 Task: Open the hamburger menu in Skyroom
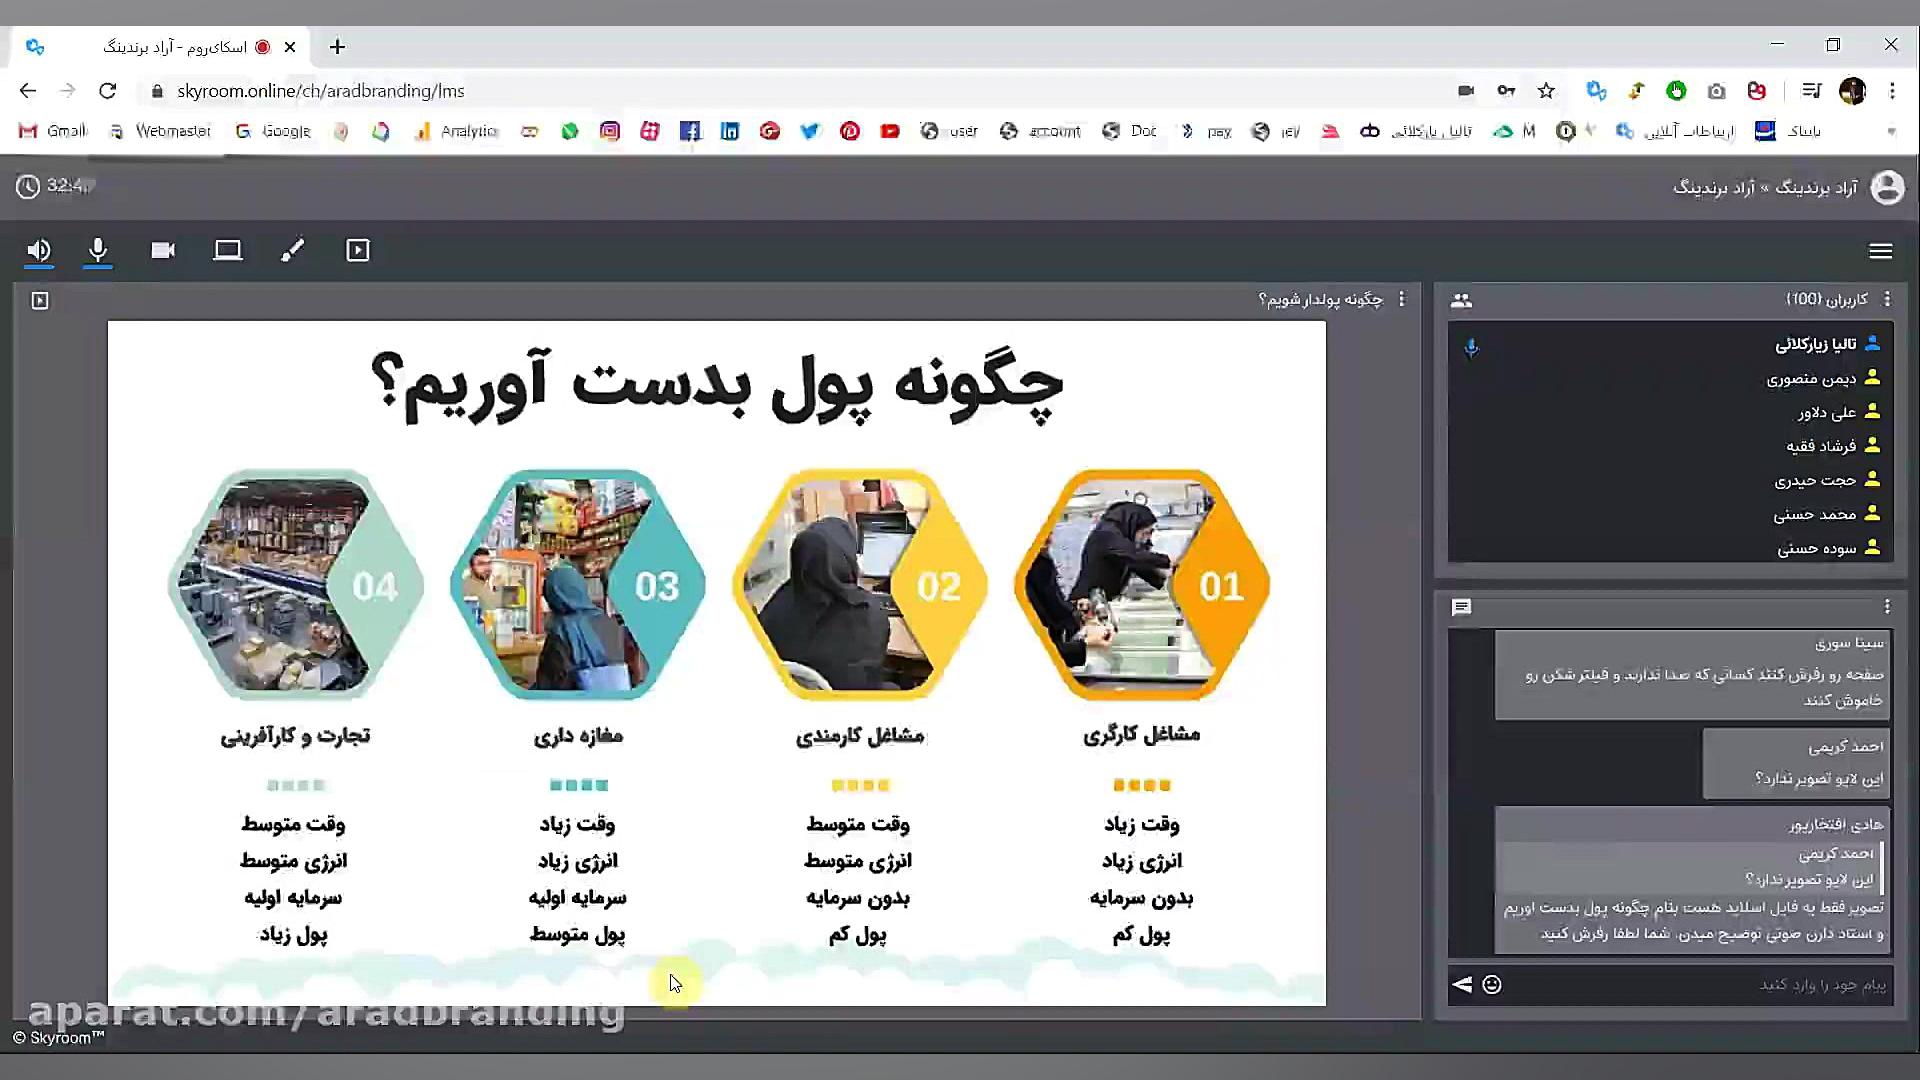(1880, 251)
